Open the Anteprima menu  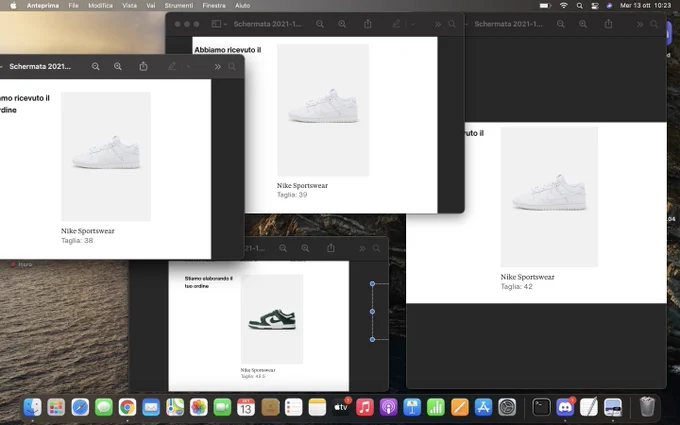[42, 6]
